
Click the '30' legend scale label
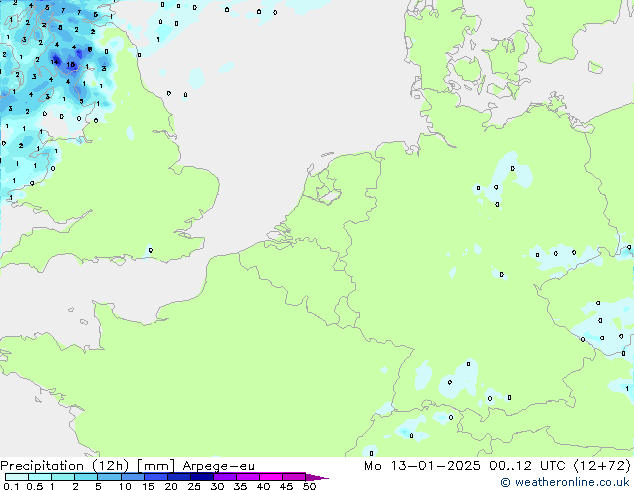(217, 486)
